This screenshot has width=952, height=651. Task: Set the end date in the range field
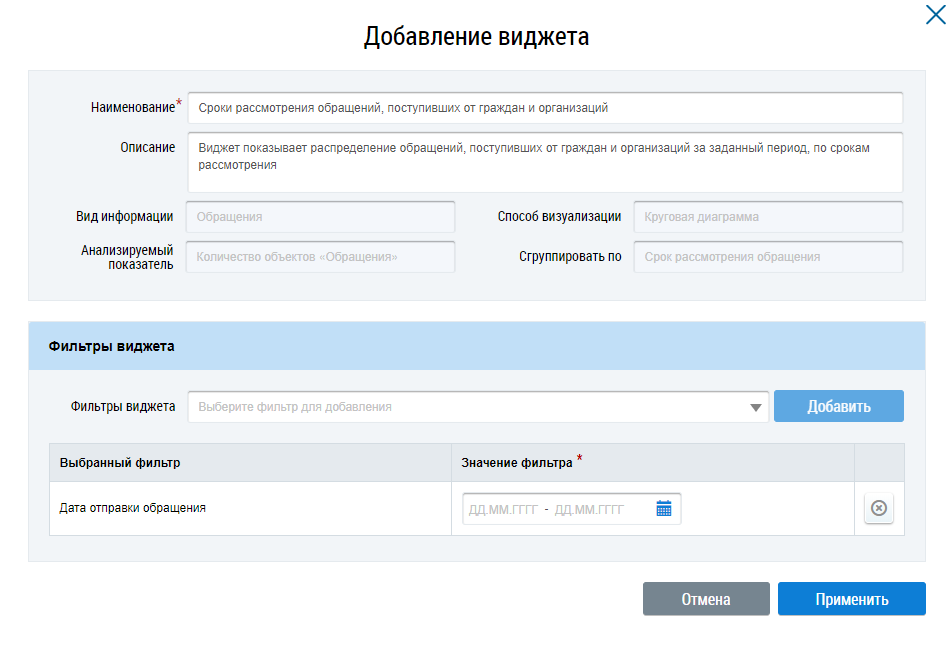[x=589, y=509]
